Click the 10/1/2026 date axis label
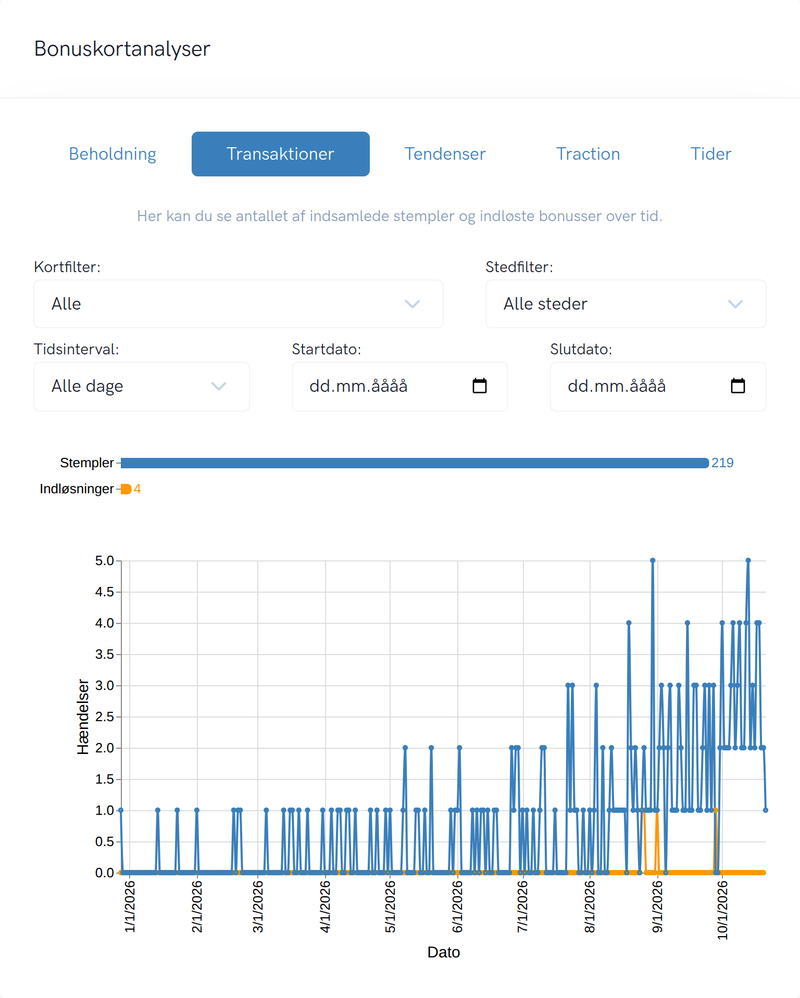800x998 pixels. [722, 910]
